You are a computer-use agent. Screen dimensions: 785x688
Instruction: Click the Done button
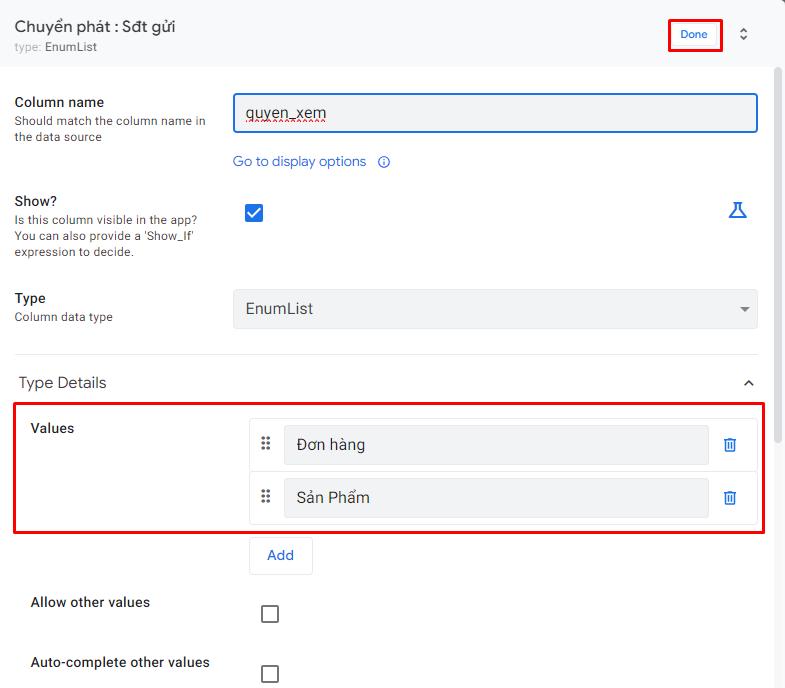point(694,35)
